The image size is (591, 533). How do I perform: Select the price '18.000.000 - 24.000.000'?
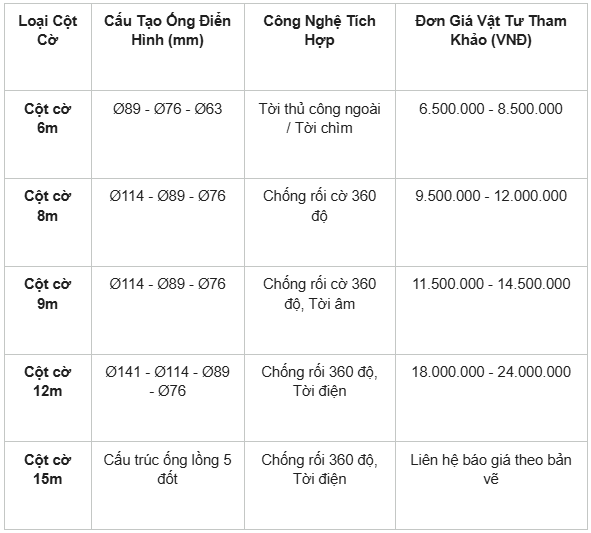491,372
